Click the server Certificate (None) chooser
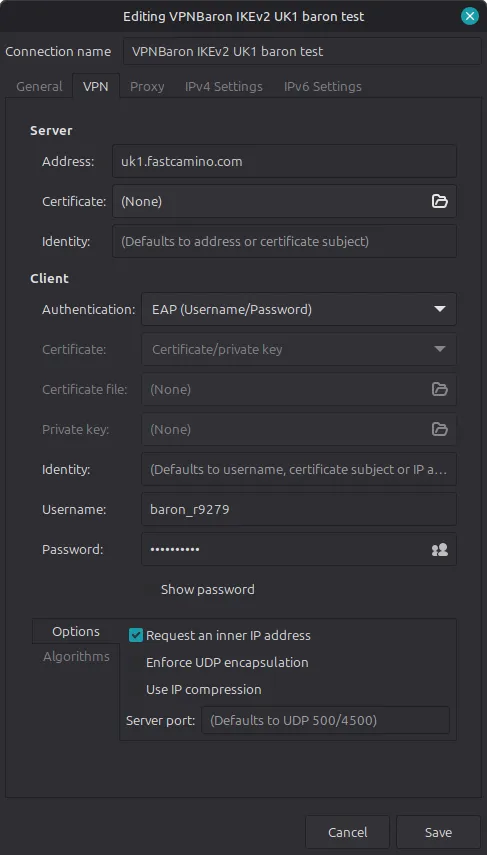The height and width of the screenshot is (855, 487). coord(284,201)
